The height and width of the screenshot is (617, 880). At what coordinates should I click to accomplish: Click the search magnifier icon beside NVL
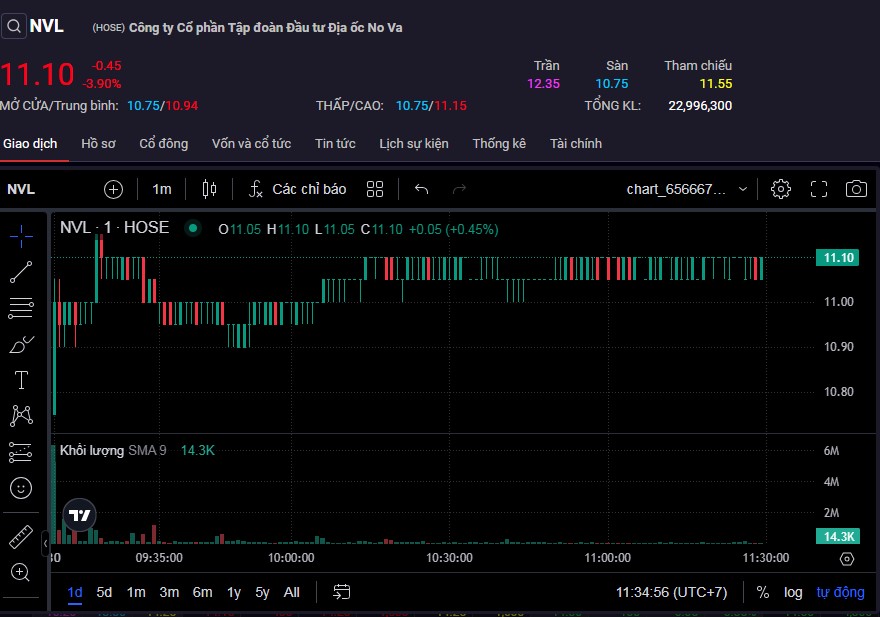coord(13,26)
